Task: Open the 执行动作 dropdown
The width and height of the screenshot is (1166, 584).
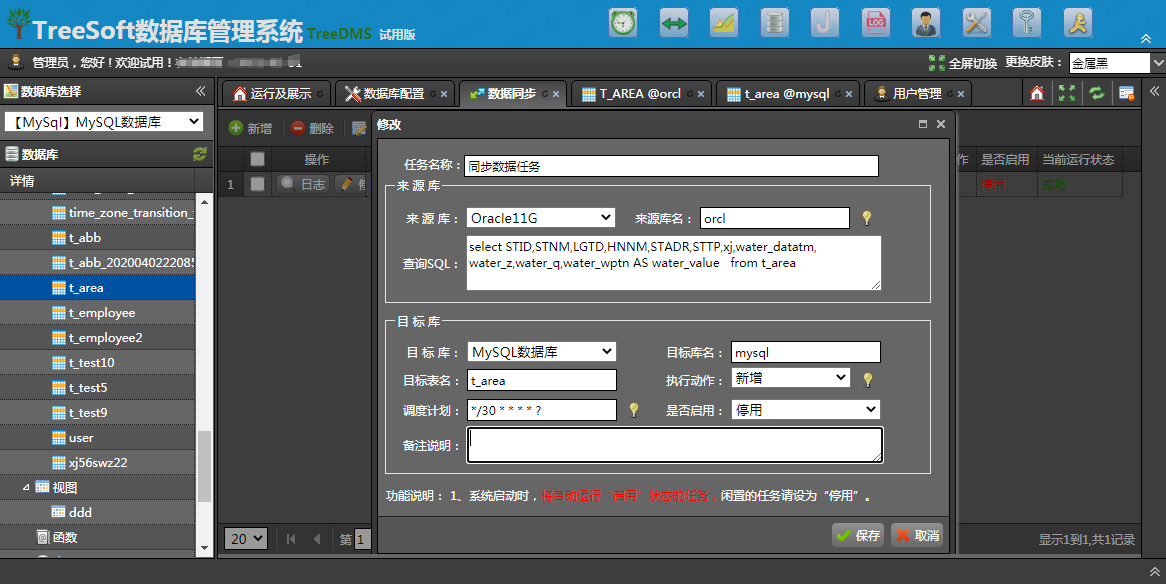Action: point(790,378)
